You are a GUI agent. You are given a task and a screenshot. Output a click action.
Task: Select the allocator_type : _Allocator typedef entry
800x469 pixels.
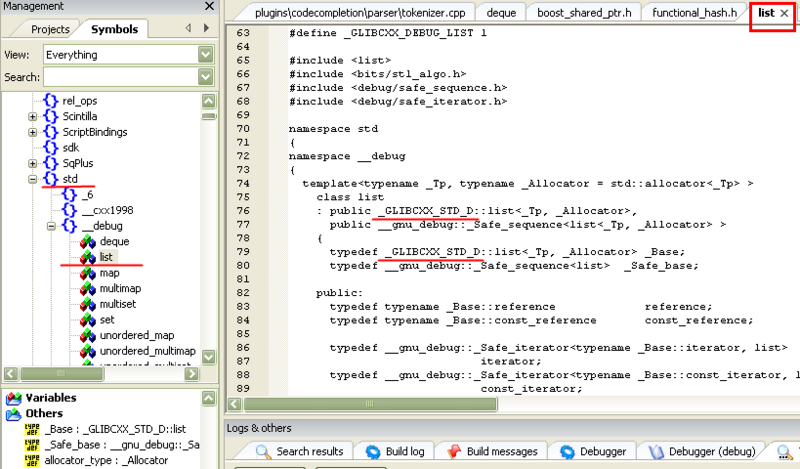106,460
